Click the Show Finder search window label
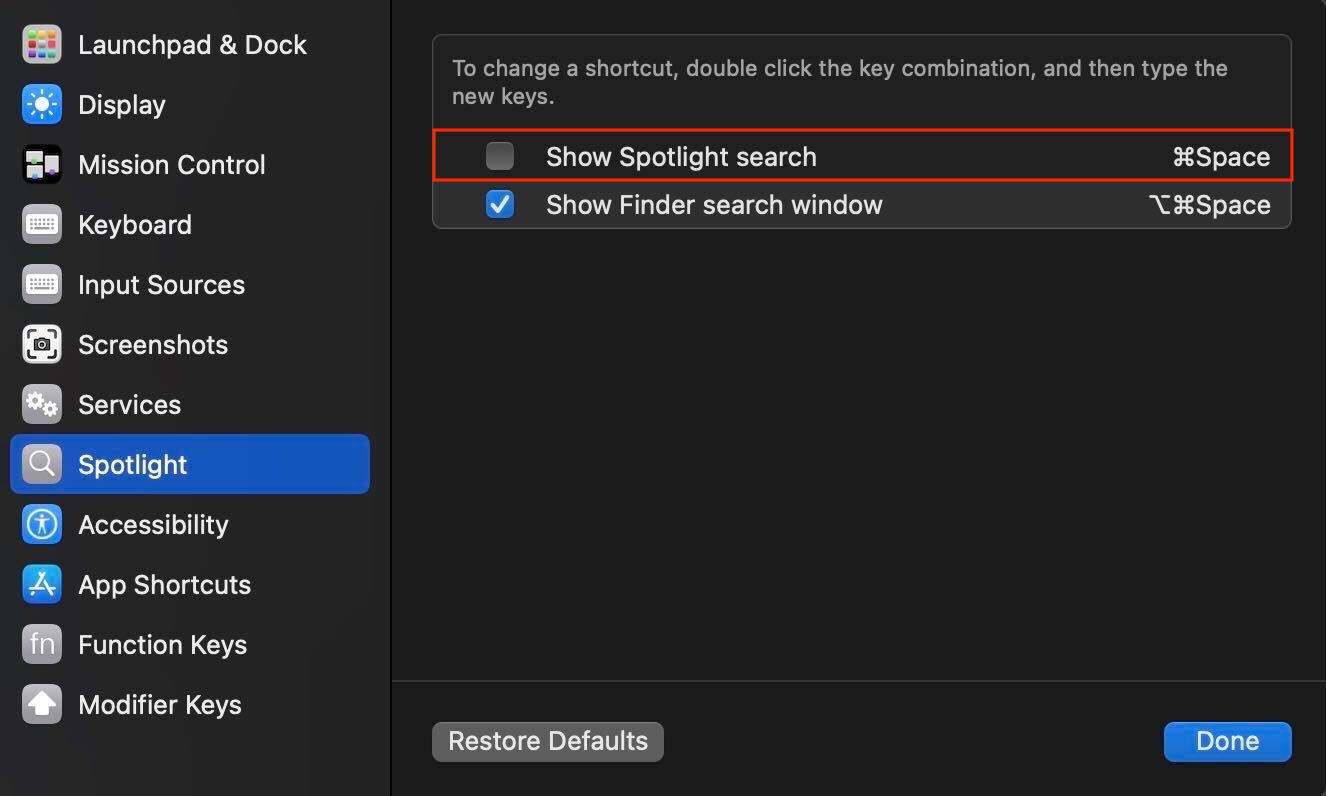 [714, 205]
